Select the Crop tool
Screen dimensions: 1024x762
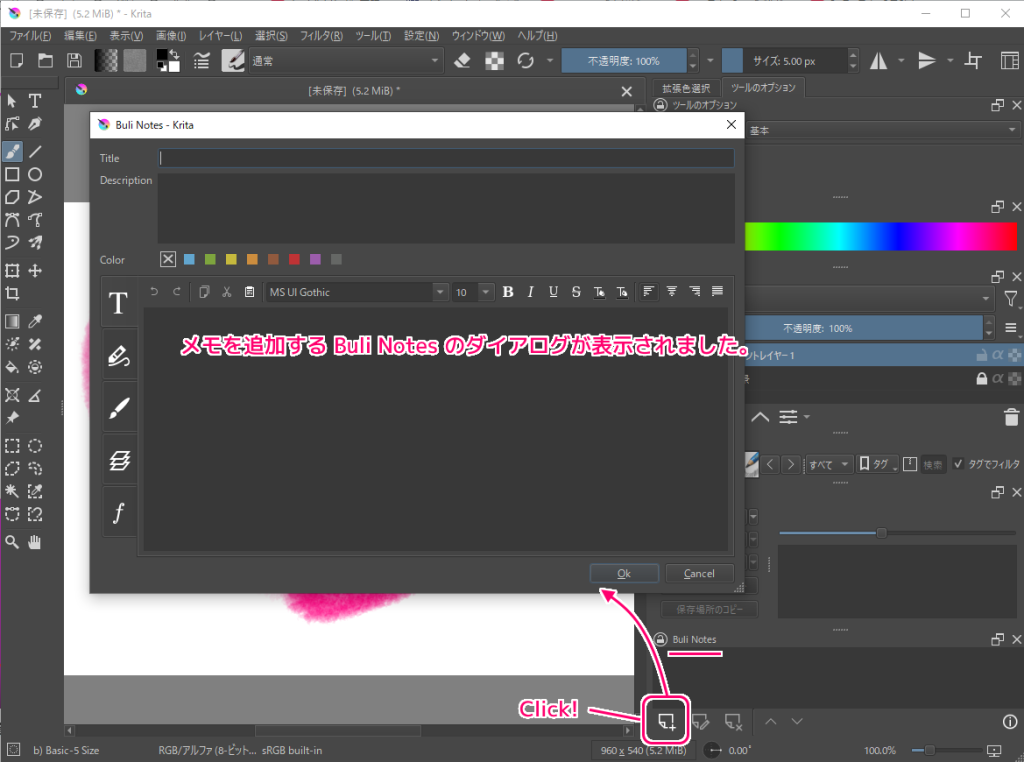(12, 293)
